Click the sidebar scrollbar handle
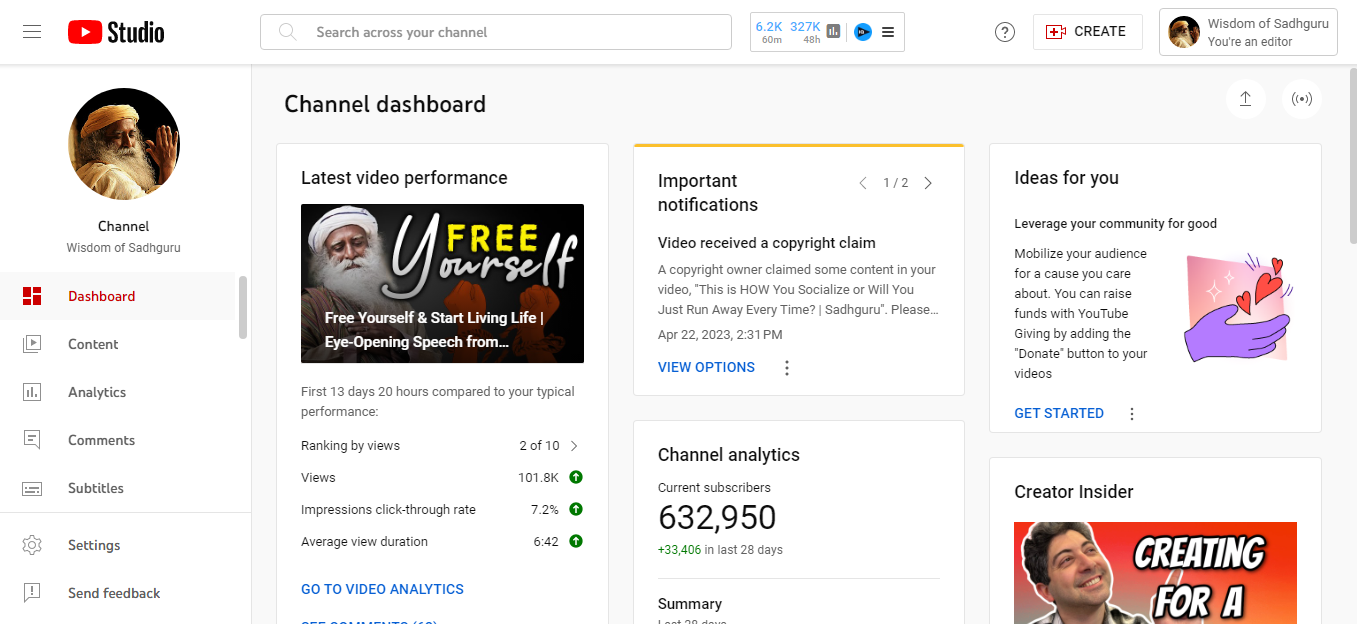Image resolution: width=1357 pixels, height=624 pixels. (x=243, y=308)
